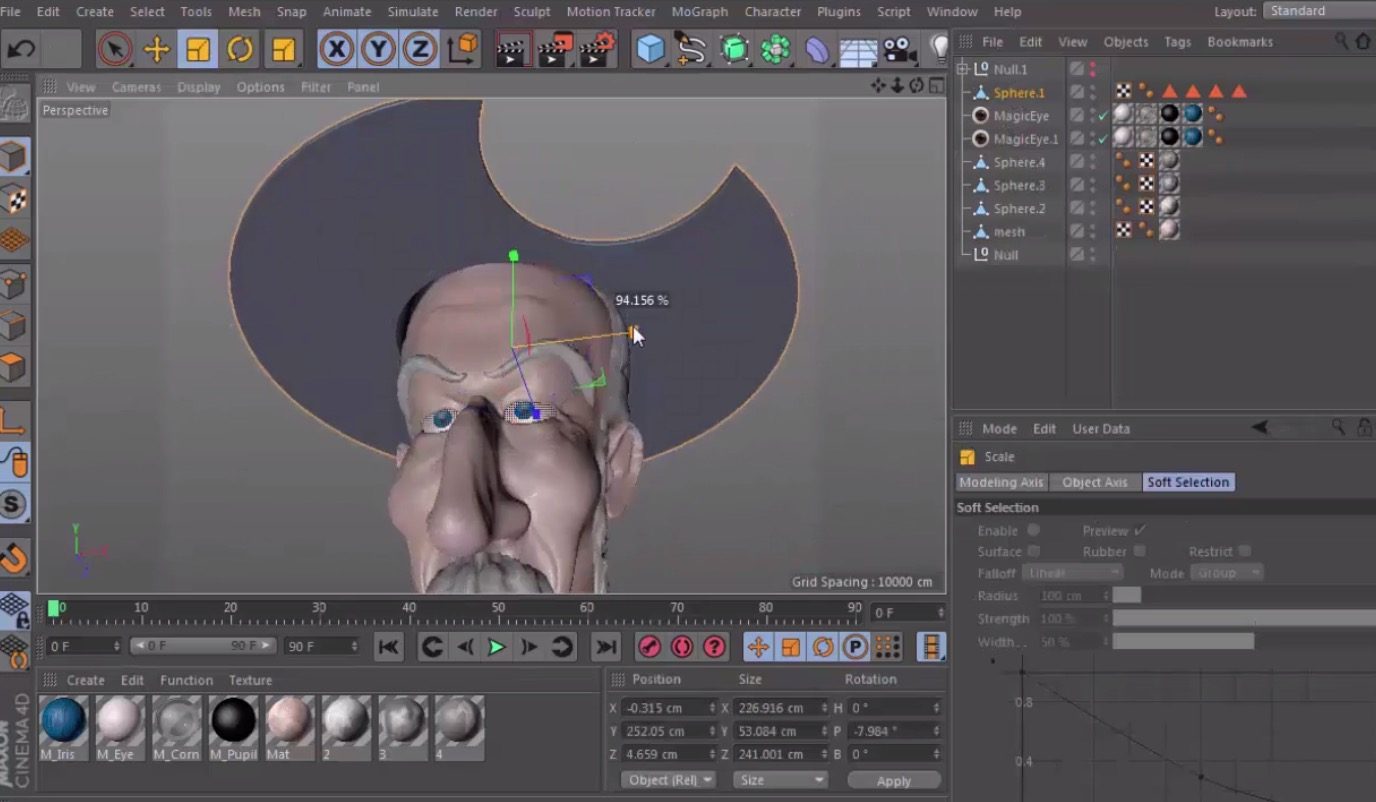Image resolution: width=1376 pixels, height=802 pixels.
Task: Open the Object (Rel) dropdown
Action: point(668,780)
